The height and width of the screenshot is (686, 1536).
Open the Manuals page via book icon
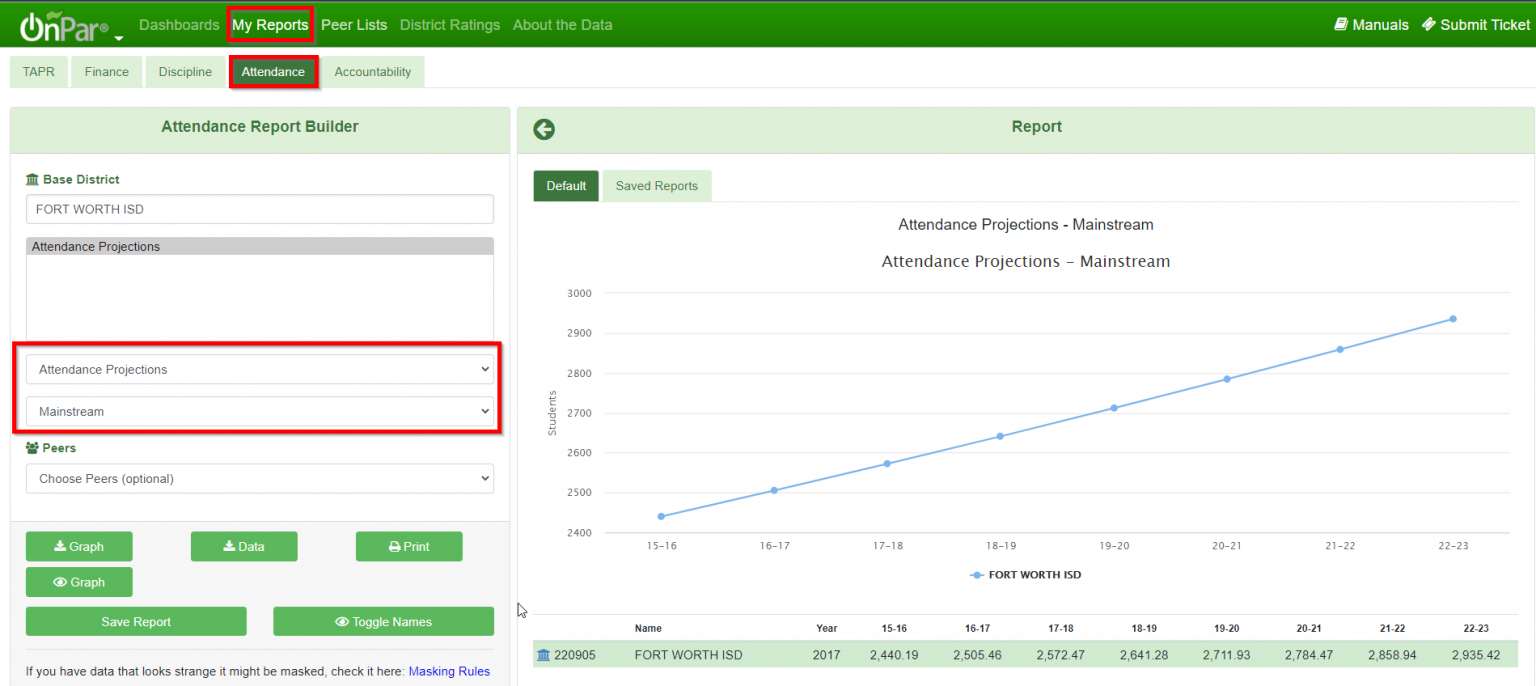(x=1340, y=24)
